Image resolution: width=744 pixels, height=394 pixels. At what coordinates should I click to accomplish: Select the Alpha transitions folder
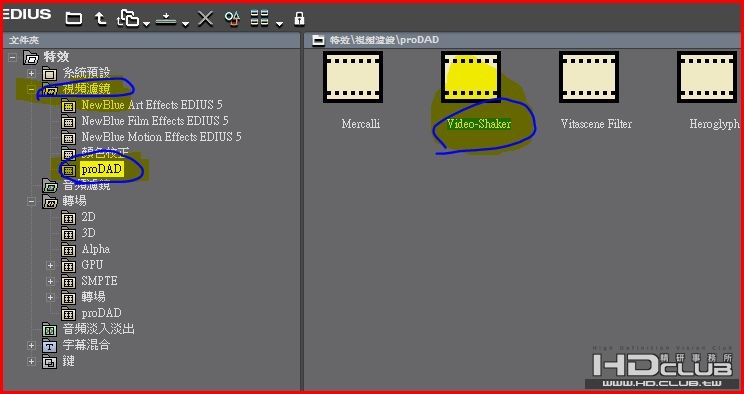coord(95,249)
